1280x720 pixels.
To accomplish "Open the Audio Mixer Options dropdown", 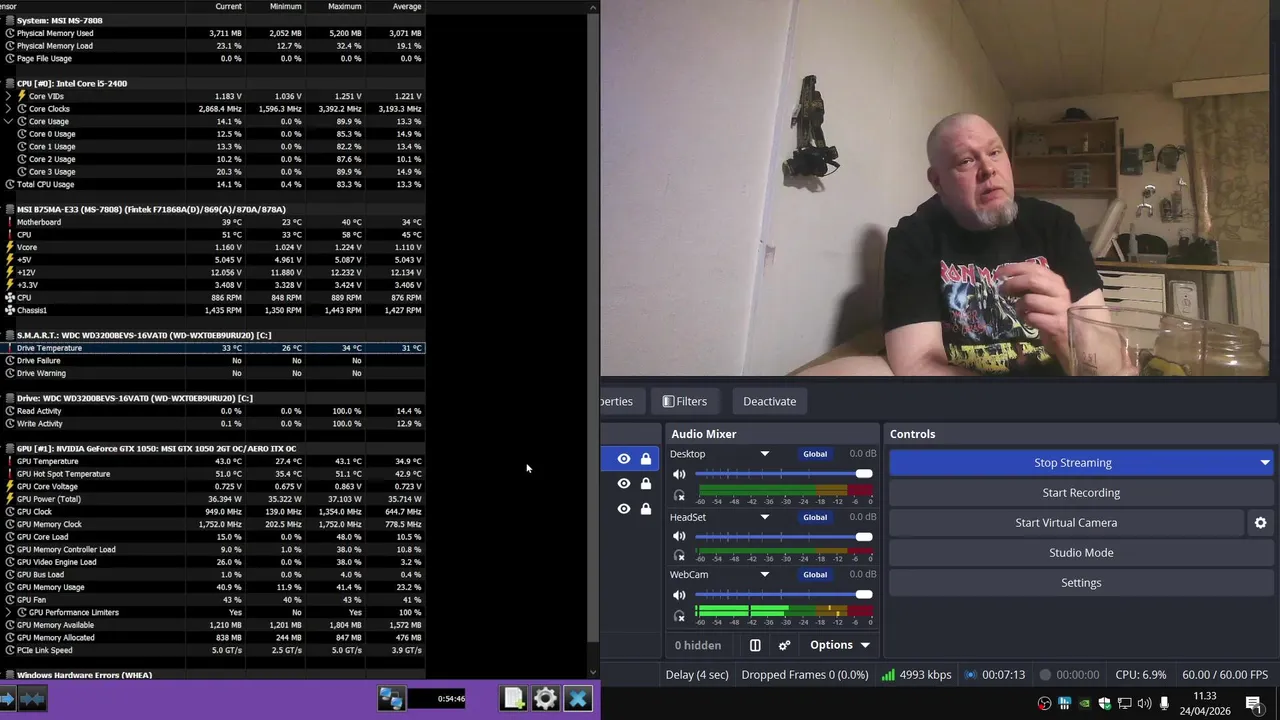I will 840,645.
